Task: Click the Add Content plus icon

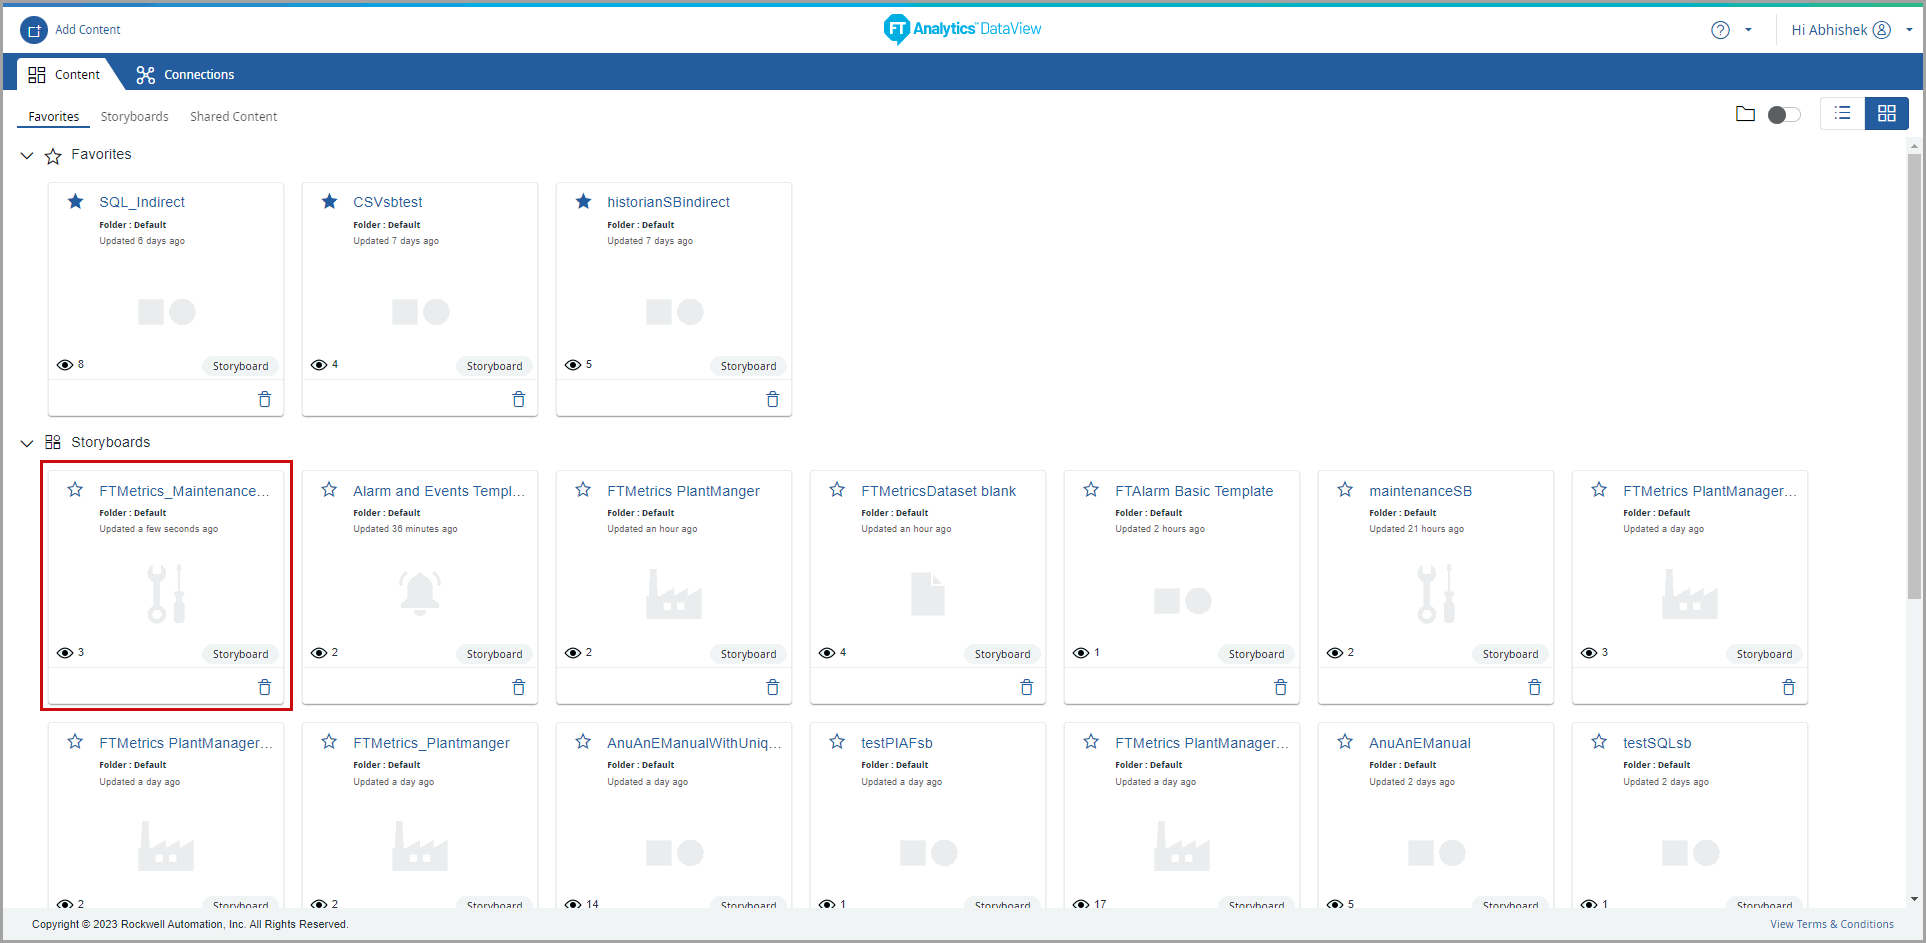Action: click(34, 30)
